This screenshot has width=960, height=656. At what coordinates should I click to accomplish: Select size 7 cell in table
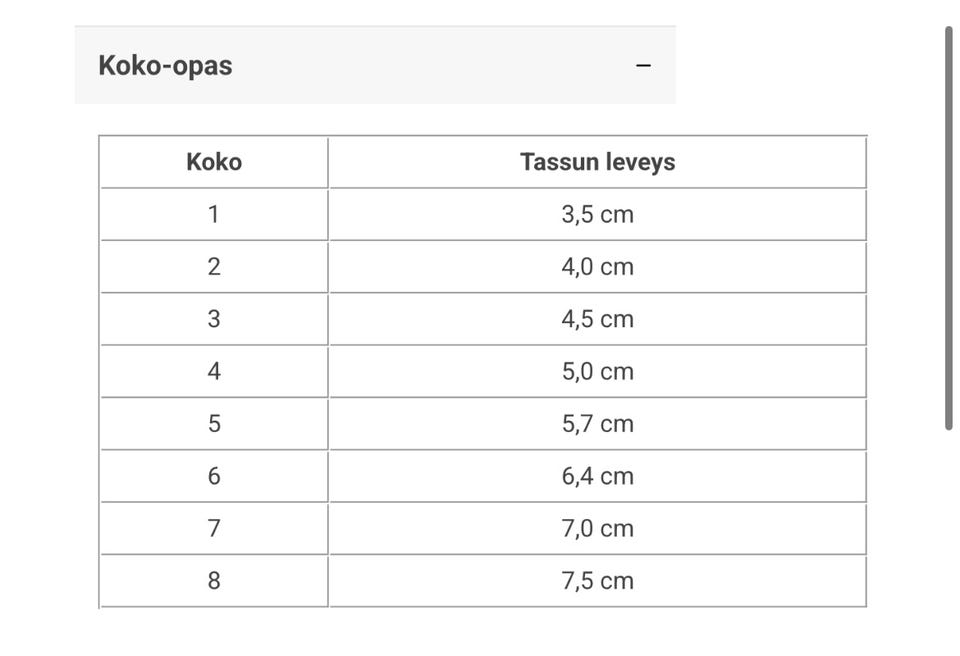click(x=214, y=528)
